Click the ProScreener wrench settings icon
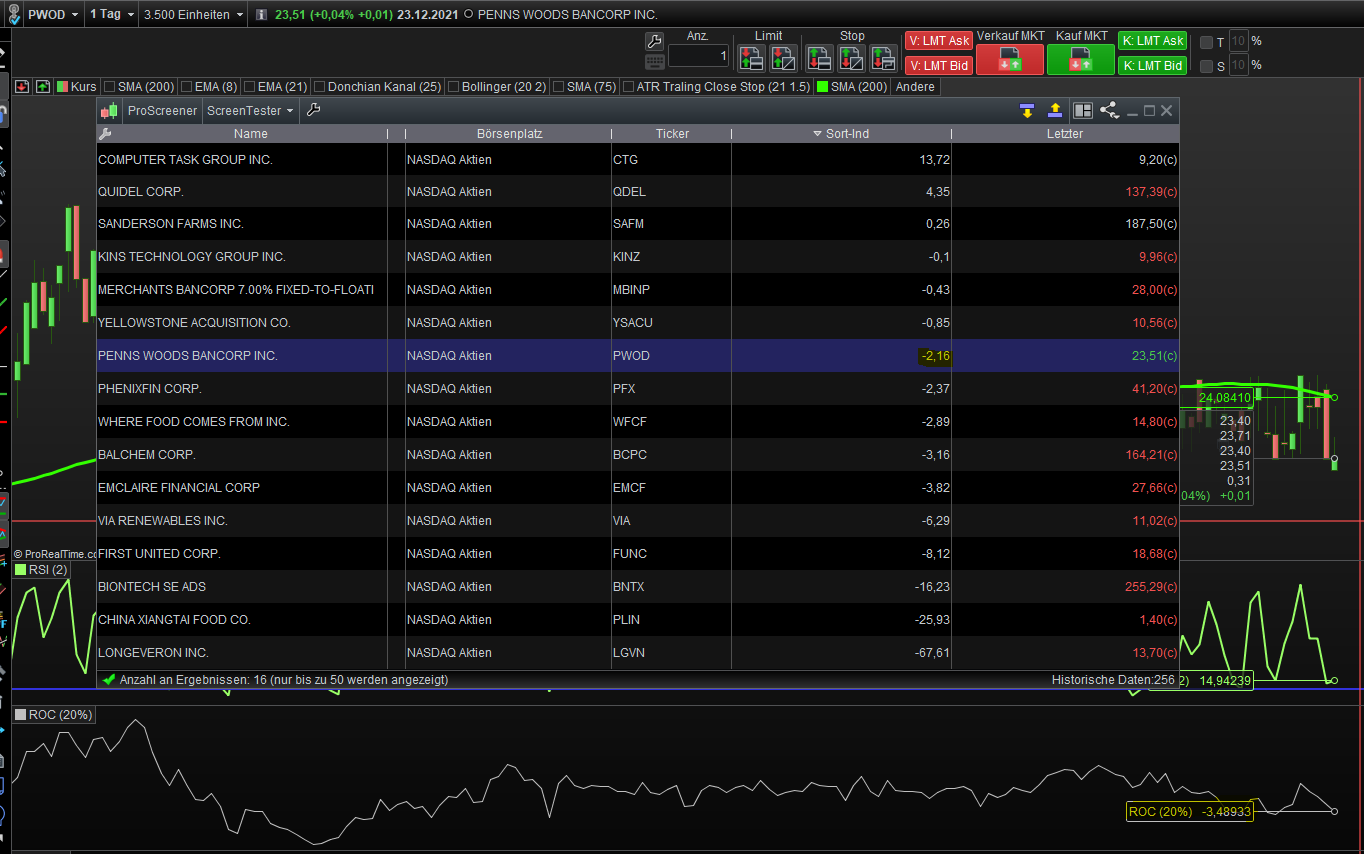Image resolution: width=1364 pixels, height=854 pixels. pyautogui.click(x=313, y=110)
